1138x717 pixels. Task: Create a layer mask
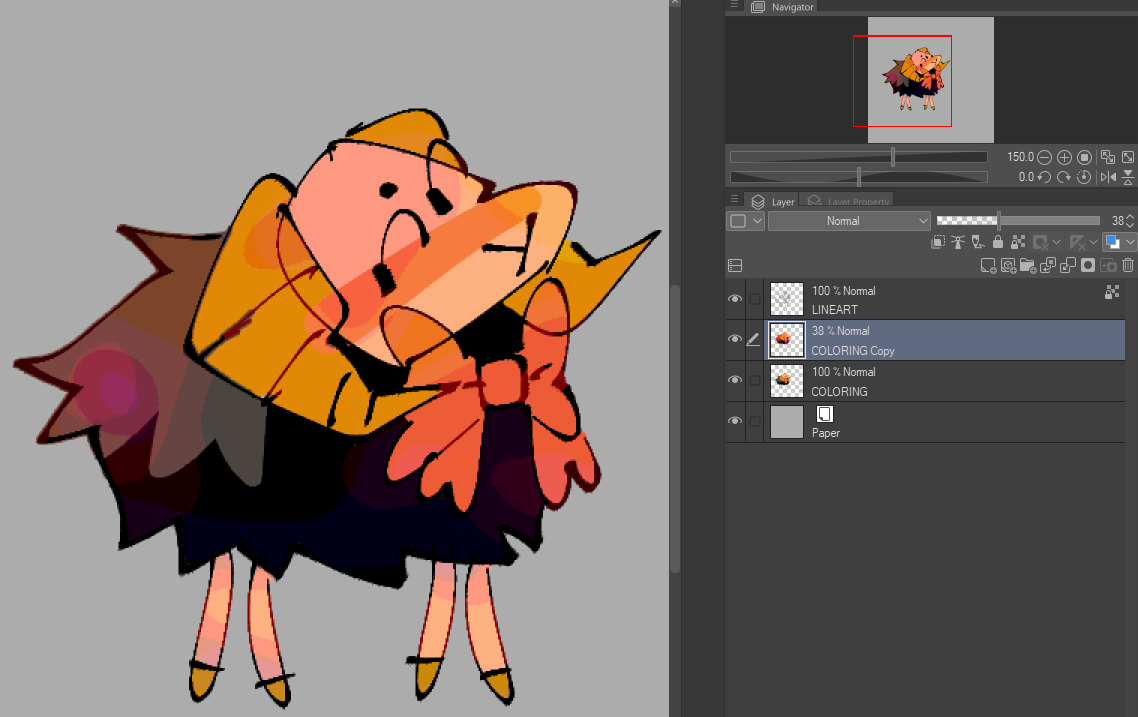tap(1088, 265)
